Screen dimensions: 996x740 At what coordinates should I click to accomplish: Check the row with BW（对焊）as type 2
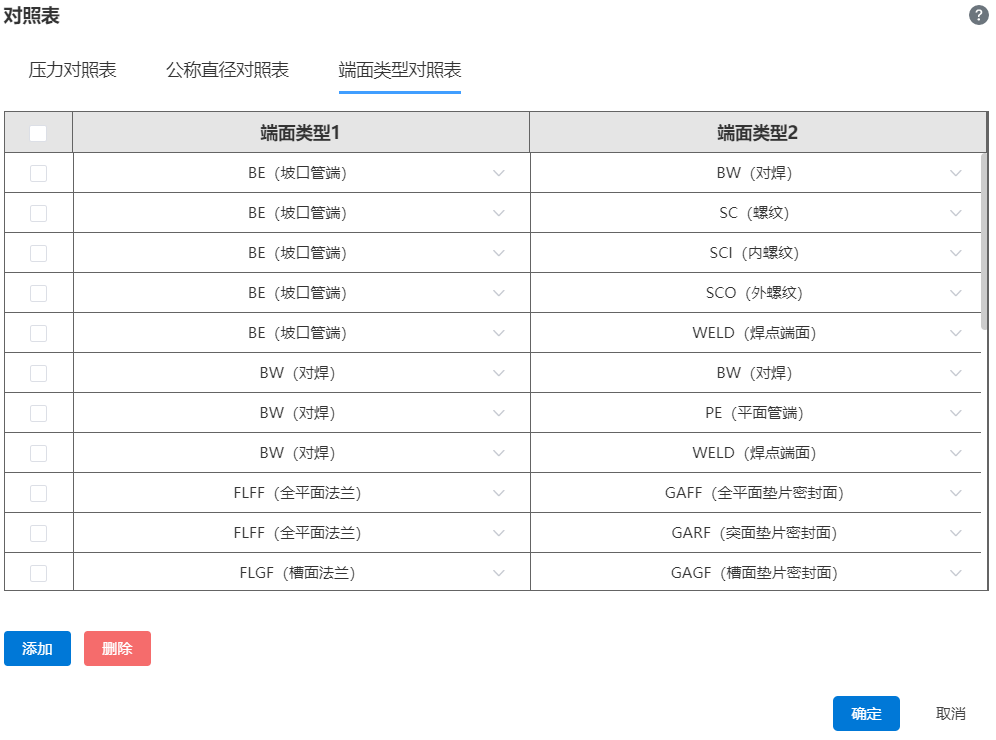click(38, 173)
